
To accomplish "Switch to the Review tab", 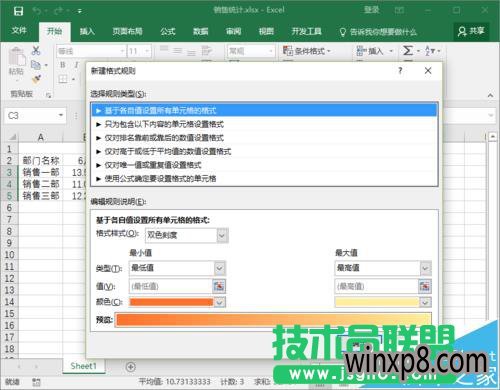I will [x=233, y=32].
